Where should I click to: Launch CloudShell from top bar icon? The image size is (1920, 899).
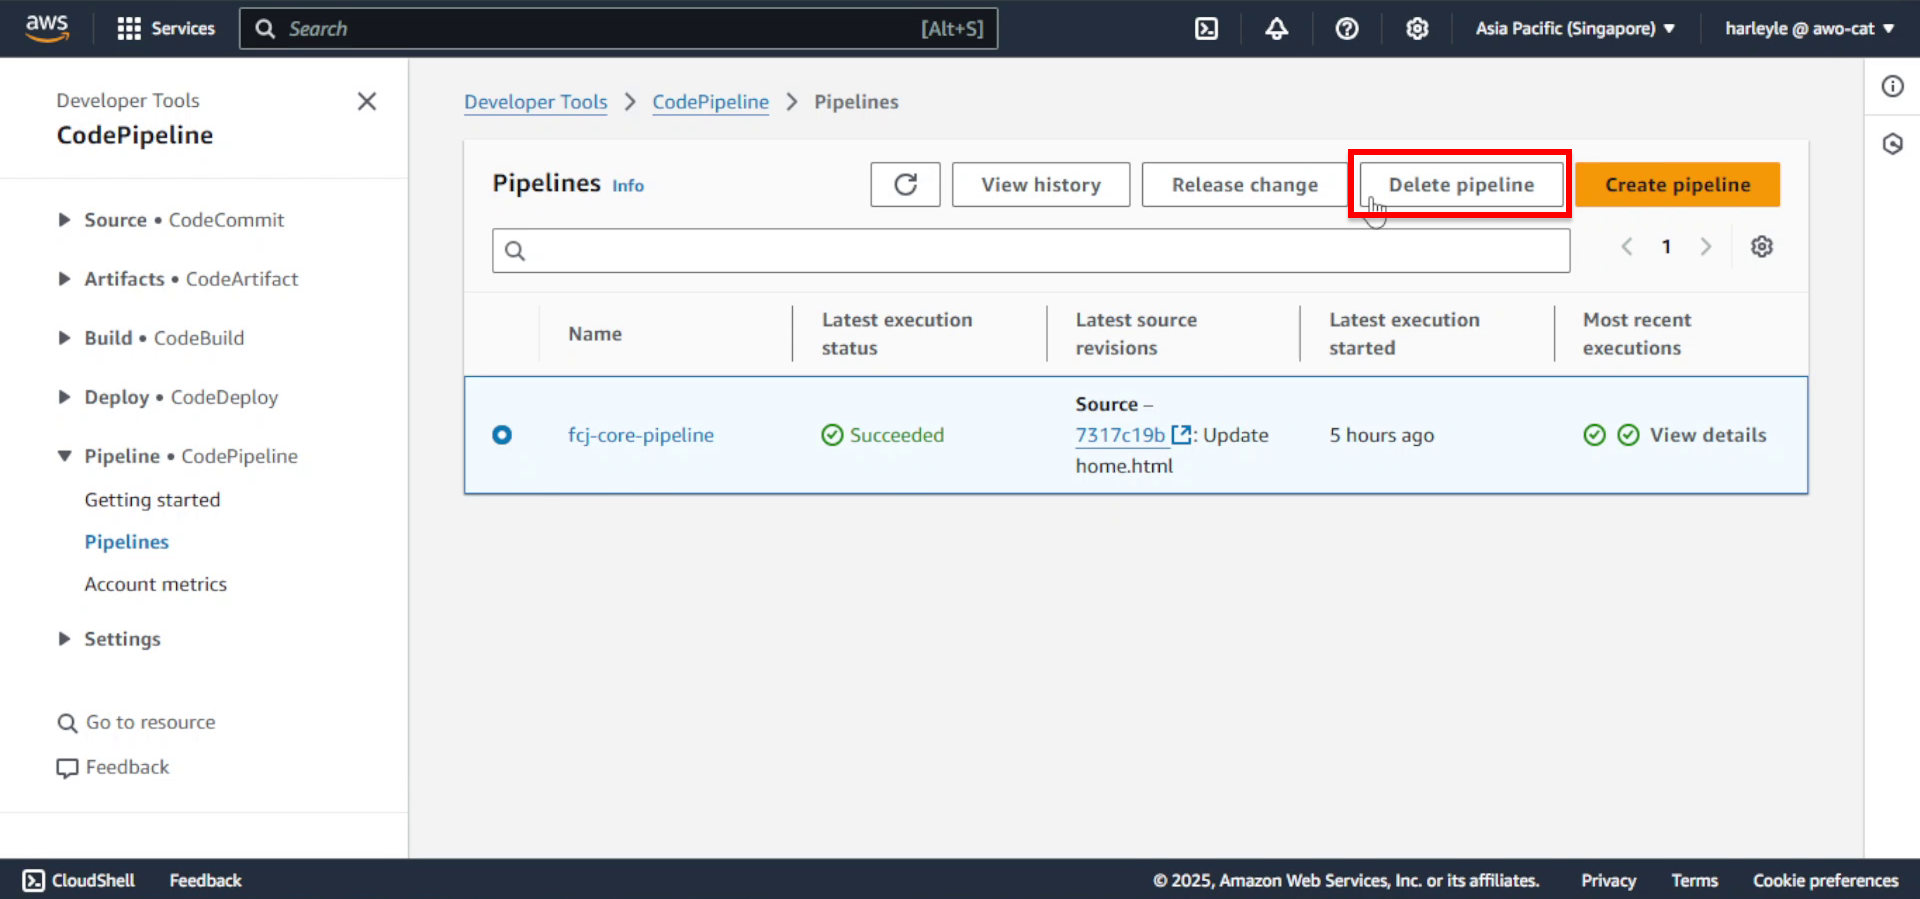click(x=1207, y=28)
